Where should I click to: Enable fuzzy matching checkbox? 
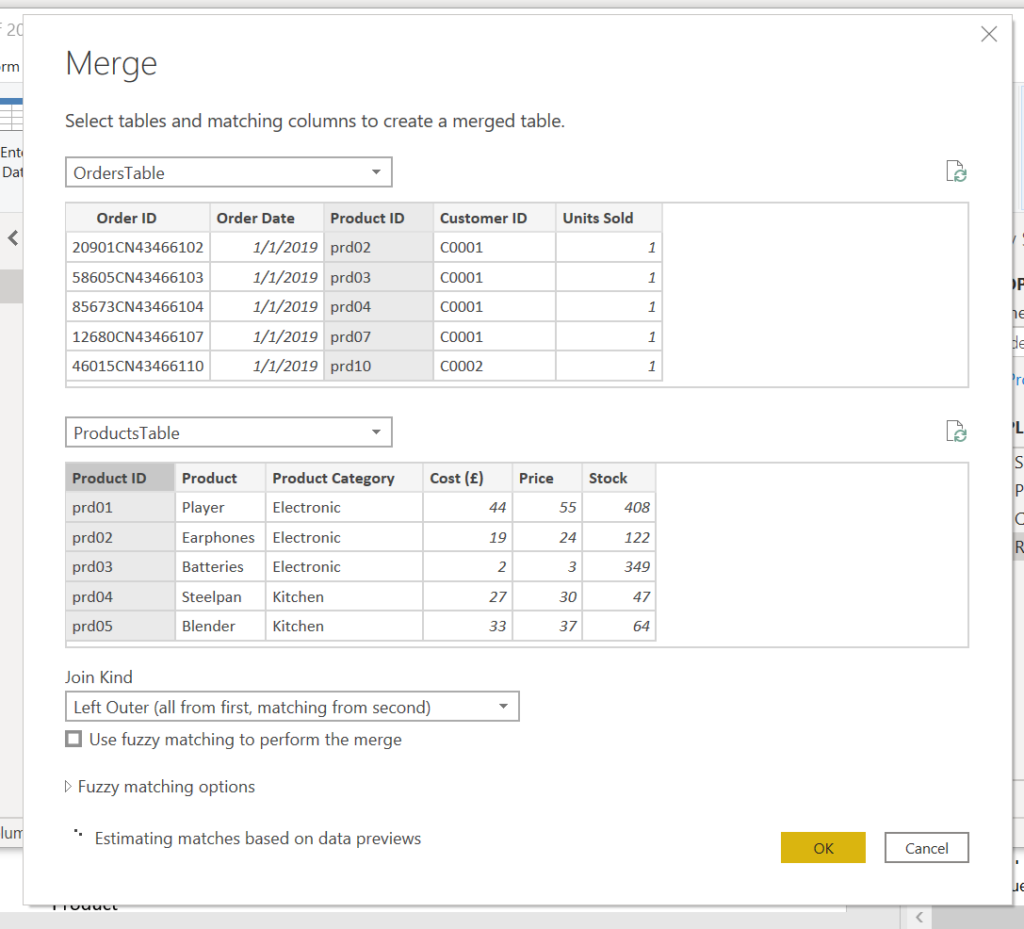pos(73,740)
